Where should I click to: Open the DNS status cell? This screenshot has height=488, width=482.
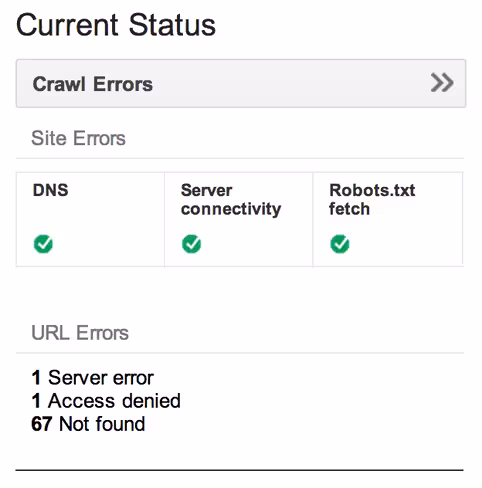click(x=90, y=219)
